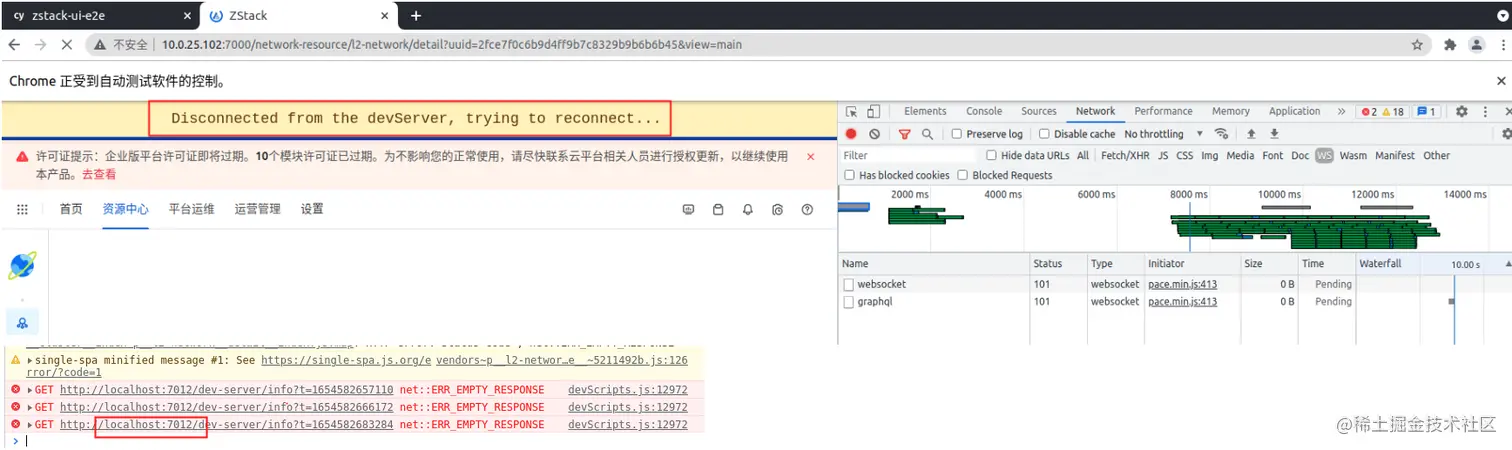Open the ZStack app grid launcher

[23, 209]
